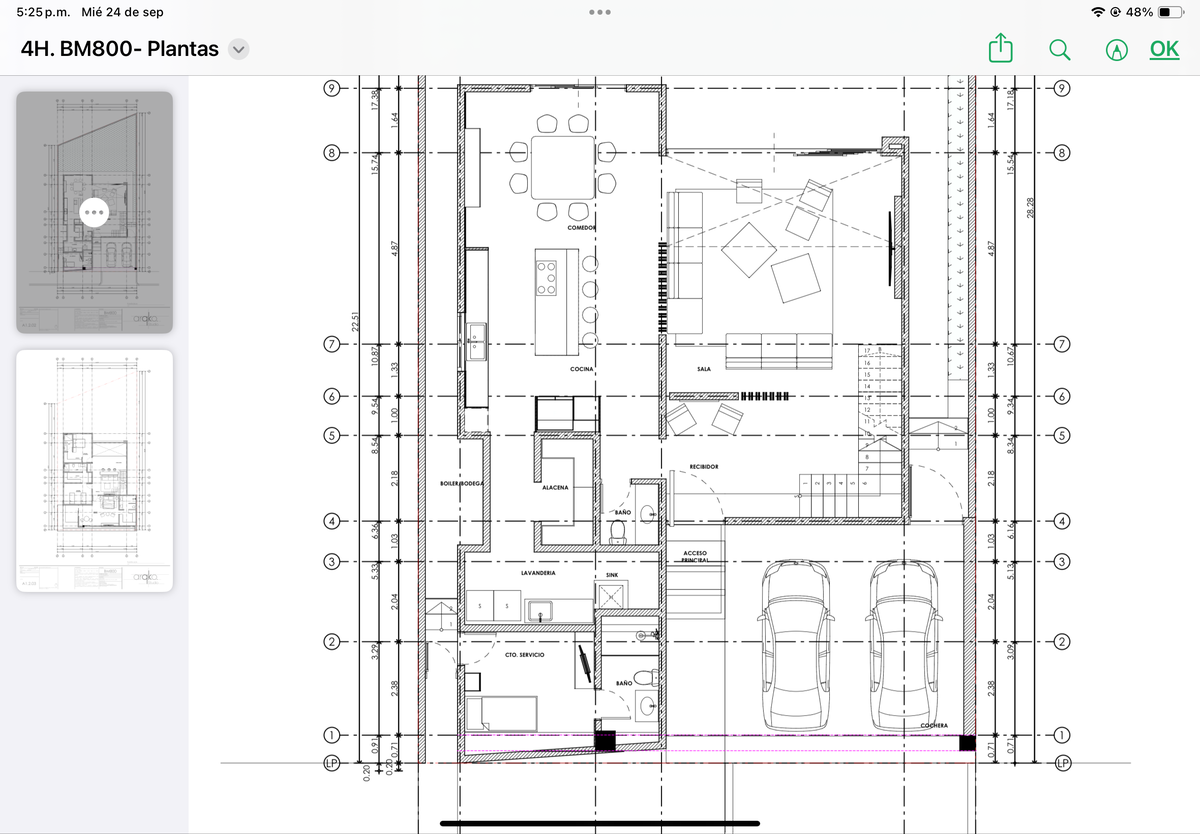Tap the RECIBIDOR label near the stairs
This screenshot has height=834, width=1200.
(x=703, y=467)
